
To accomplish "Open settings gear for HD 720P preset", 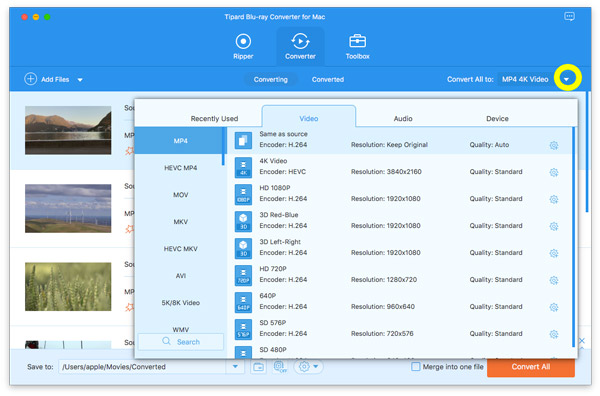I will click(553, 280).
